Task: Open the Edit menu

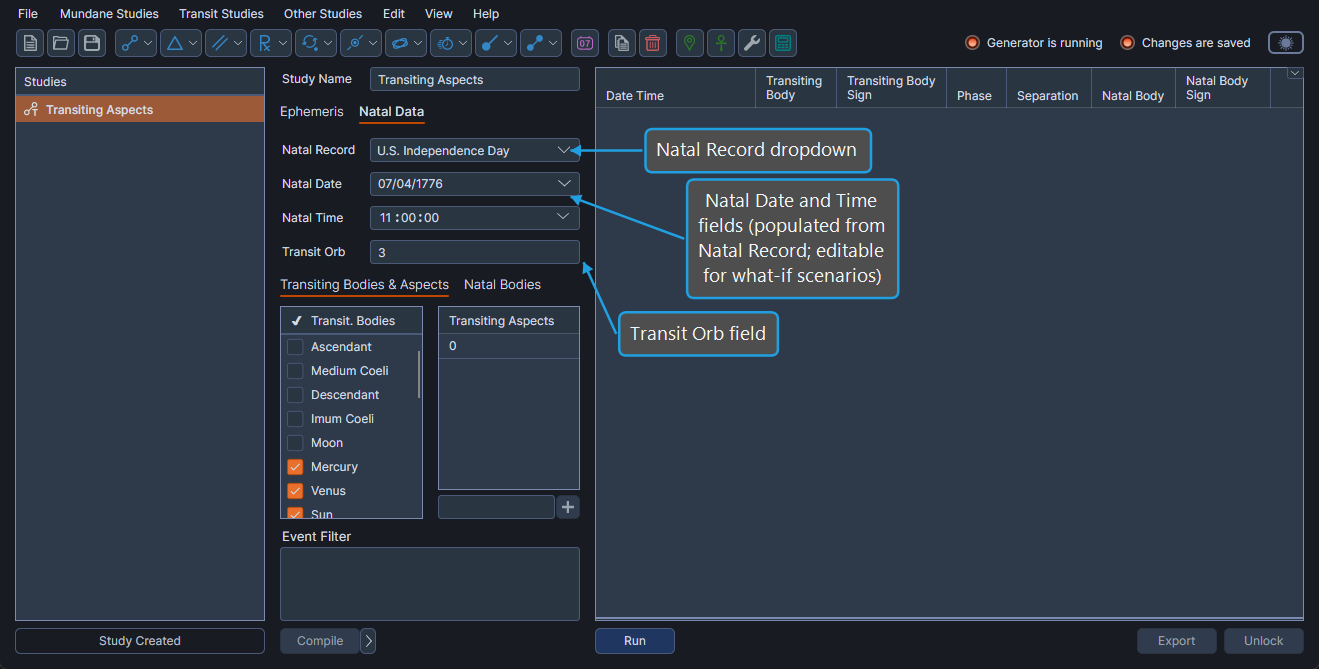Action: coord(394,14)
